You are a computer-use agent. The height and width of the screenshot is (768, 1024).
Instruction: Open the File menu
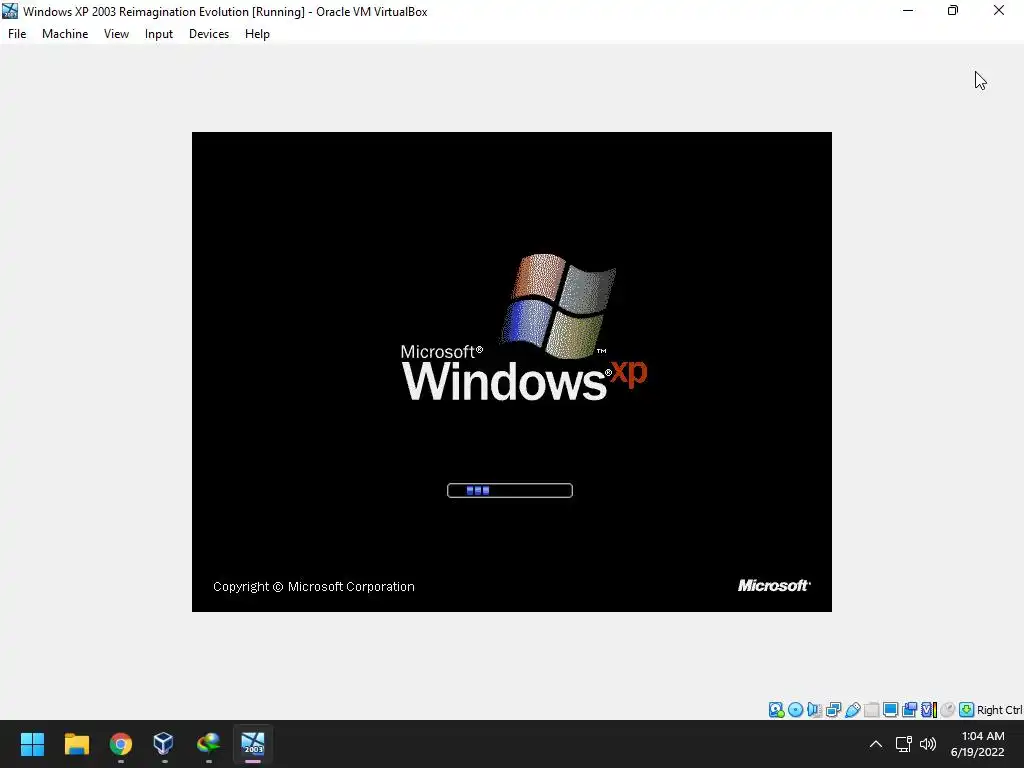point(17,34)
